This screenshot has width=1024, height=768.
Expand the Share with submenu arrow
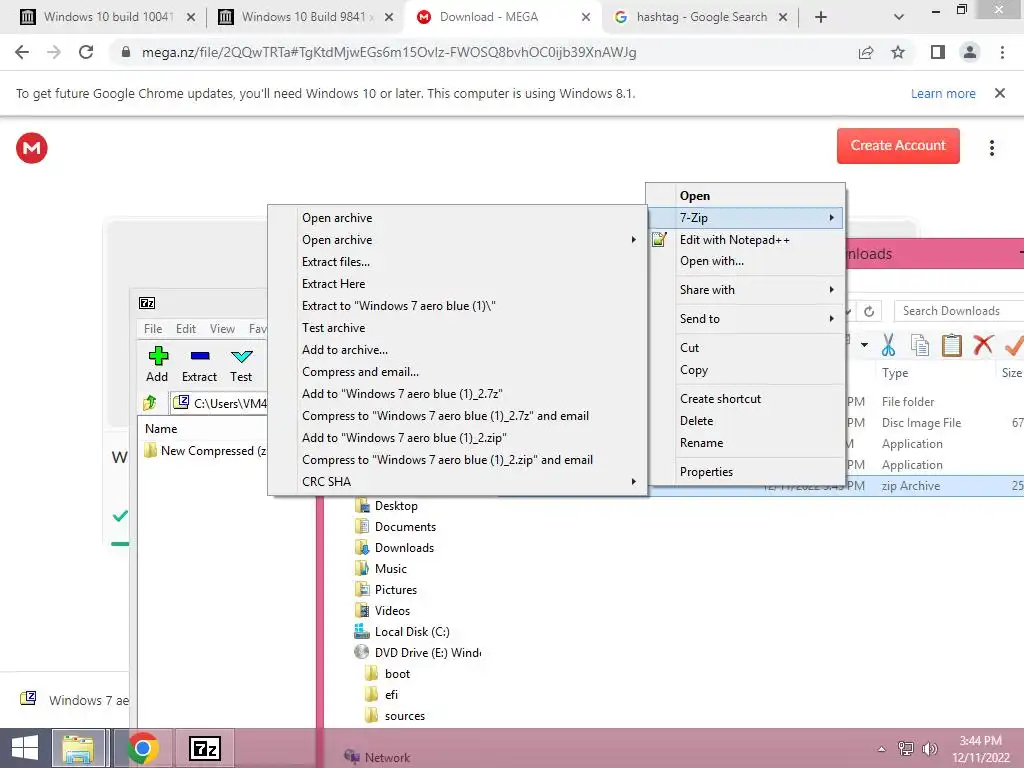pyautogui.click(x=831, y=289)
